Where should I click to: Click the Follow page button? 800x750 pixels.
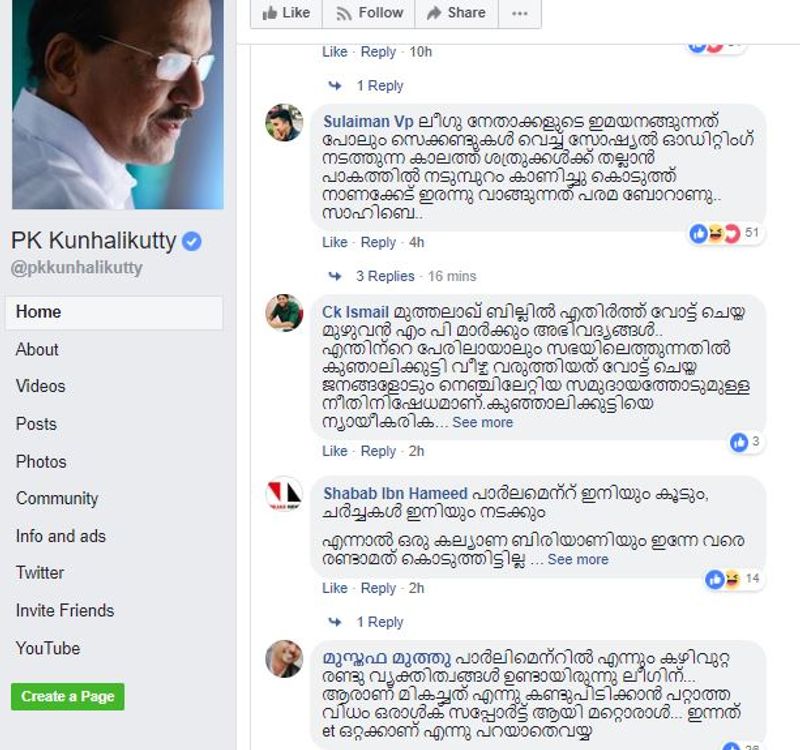(x=369, y=13)
